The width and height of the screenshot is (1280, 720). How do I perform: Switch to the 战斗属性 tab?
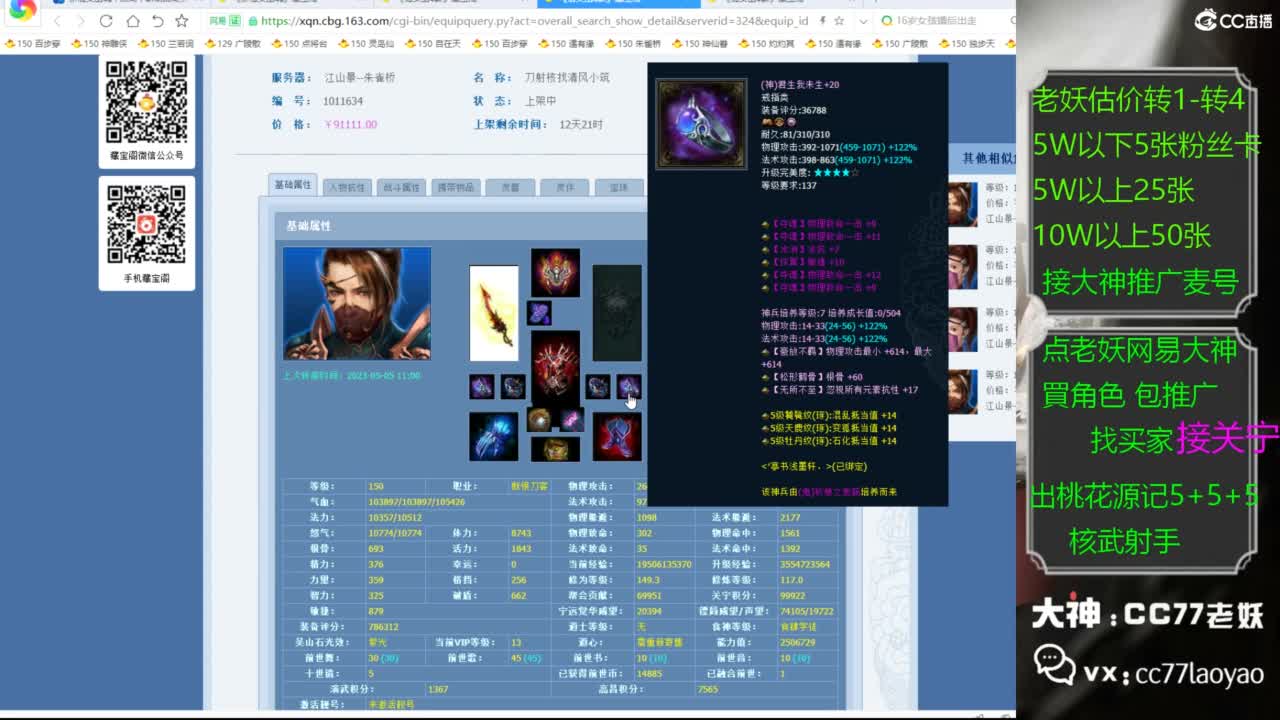pos(401,187)
